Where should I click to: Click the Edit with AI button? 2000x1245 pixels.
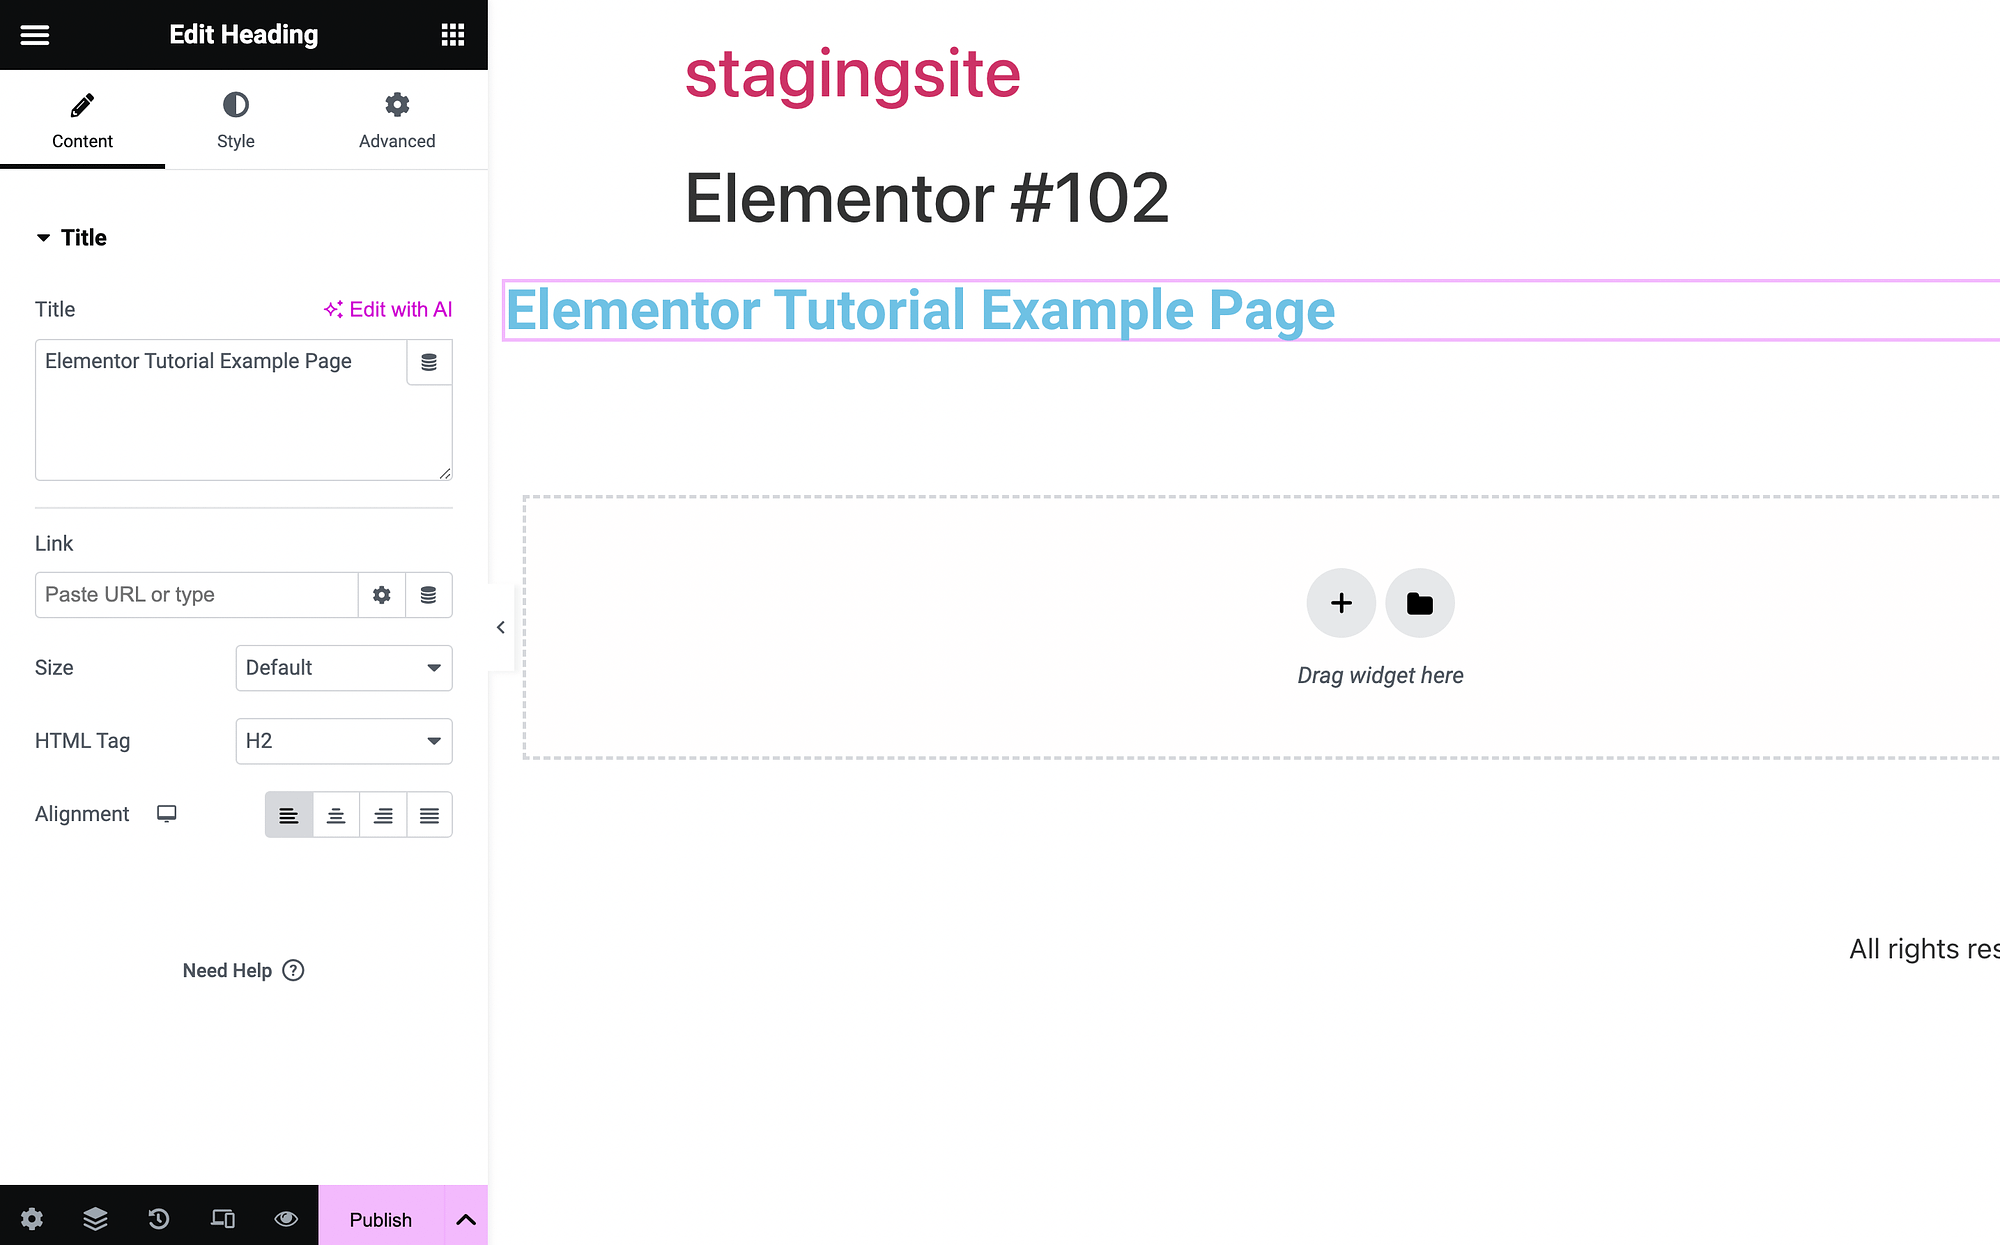pos(387,308)
